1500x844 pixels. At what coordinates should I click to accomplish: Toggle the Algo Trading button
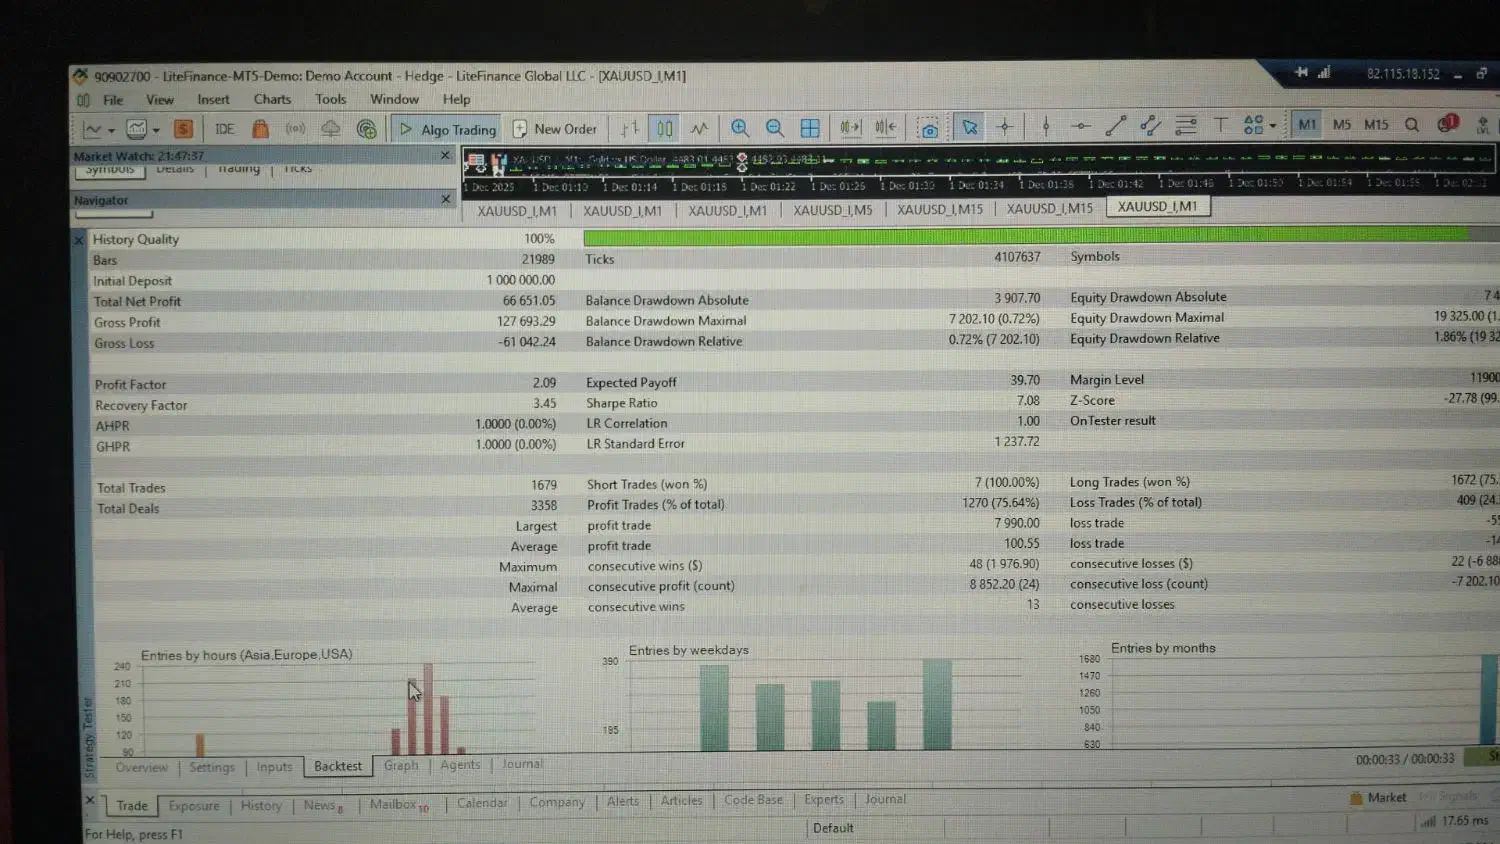[x=448, y=129]
